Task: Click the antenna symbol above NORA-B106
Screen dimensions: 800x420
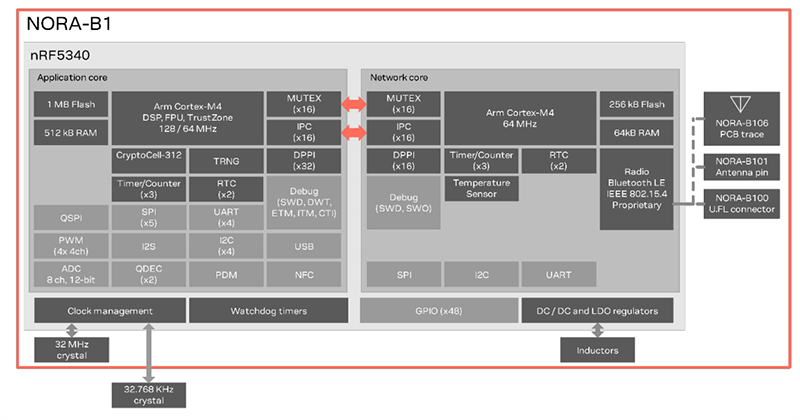Action: 740,105
